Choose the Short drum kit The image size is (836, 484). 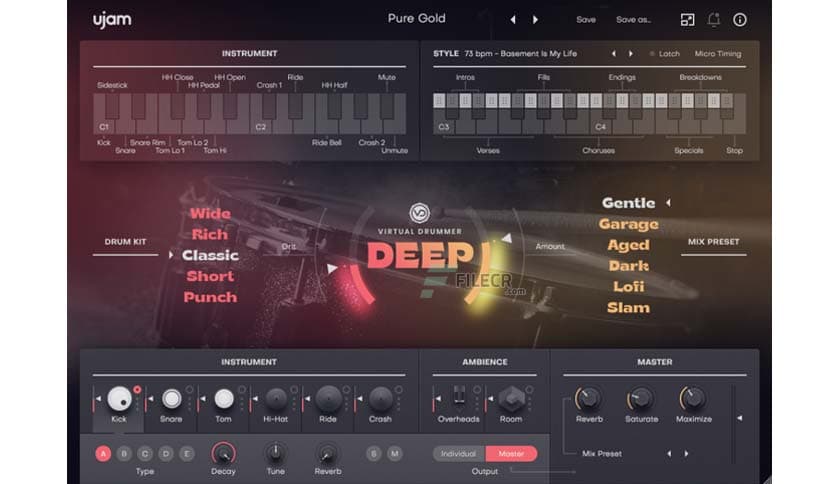tap(210, 276)
